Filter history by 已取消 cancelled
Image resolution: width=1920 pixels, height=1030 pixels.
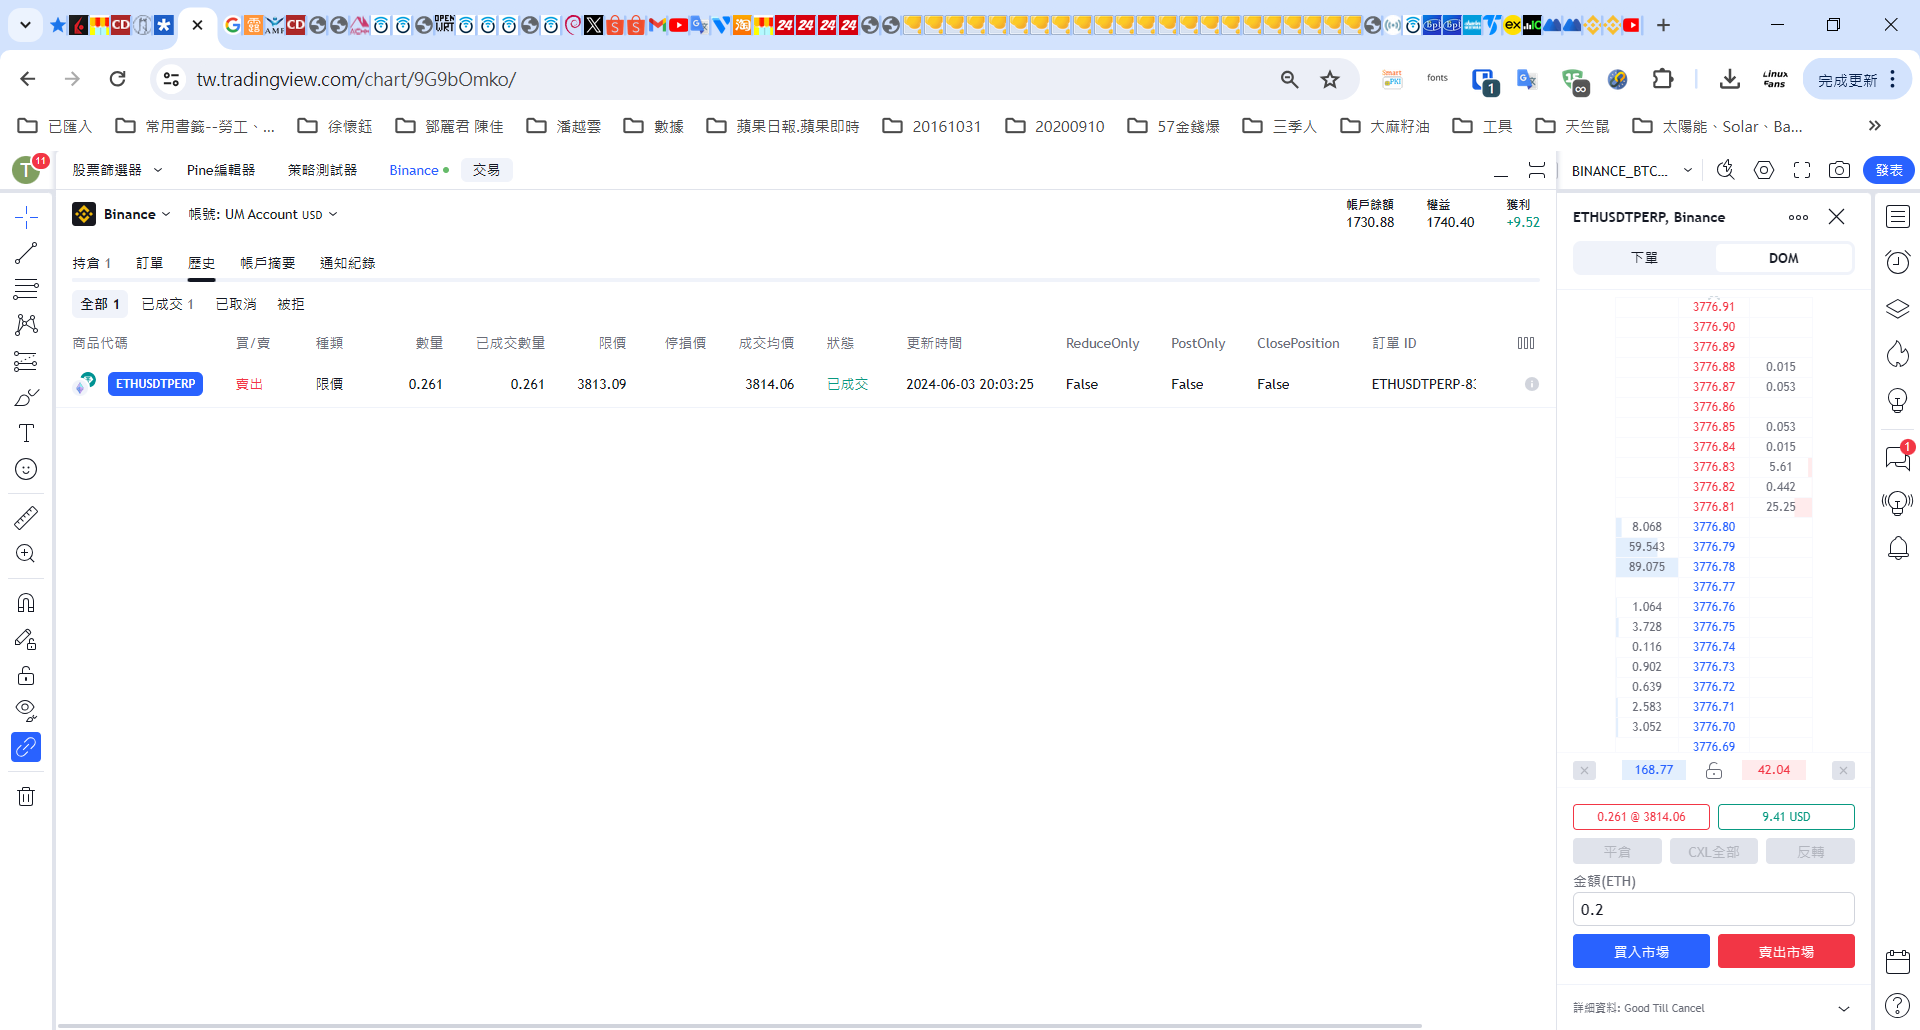point(236,304)
